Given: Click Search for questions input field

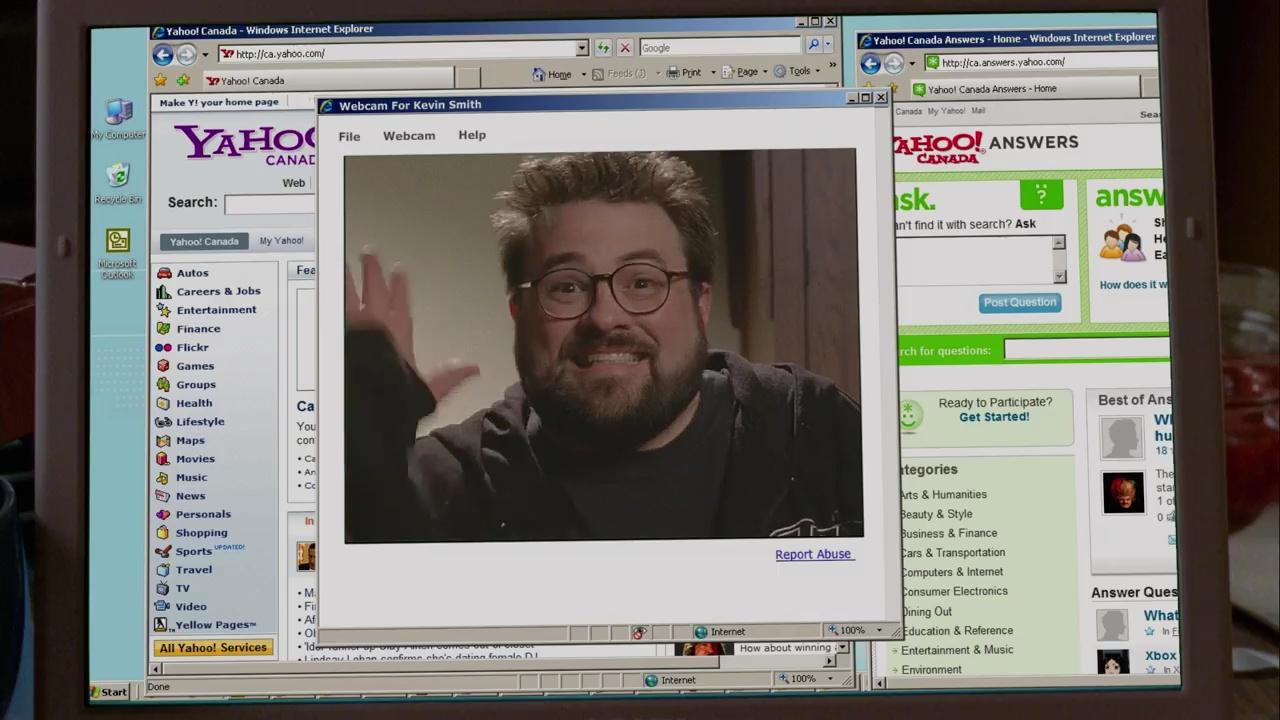Looking at the screenshot, I should [1087, 350].
